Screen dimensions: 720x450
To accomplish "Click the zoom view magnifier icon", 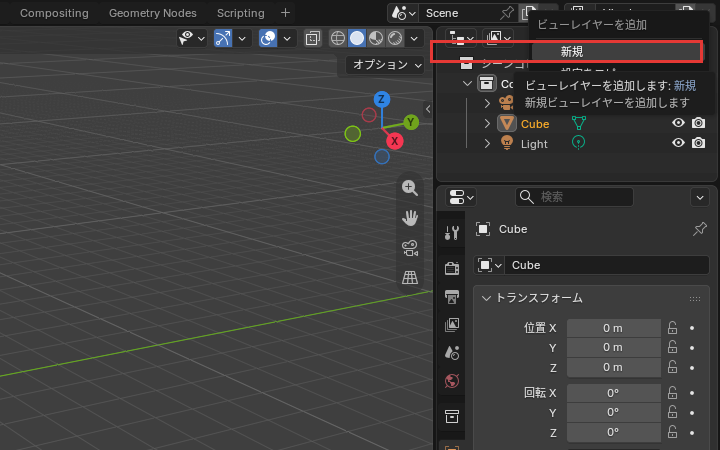I will (410, 188).
